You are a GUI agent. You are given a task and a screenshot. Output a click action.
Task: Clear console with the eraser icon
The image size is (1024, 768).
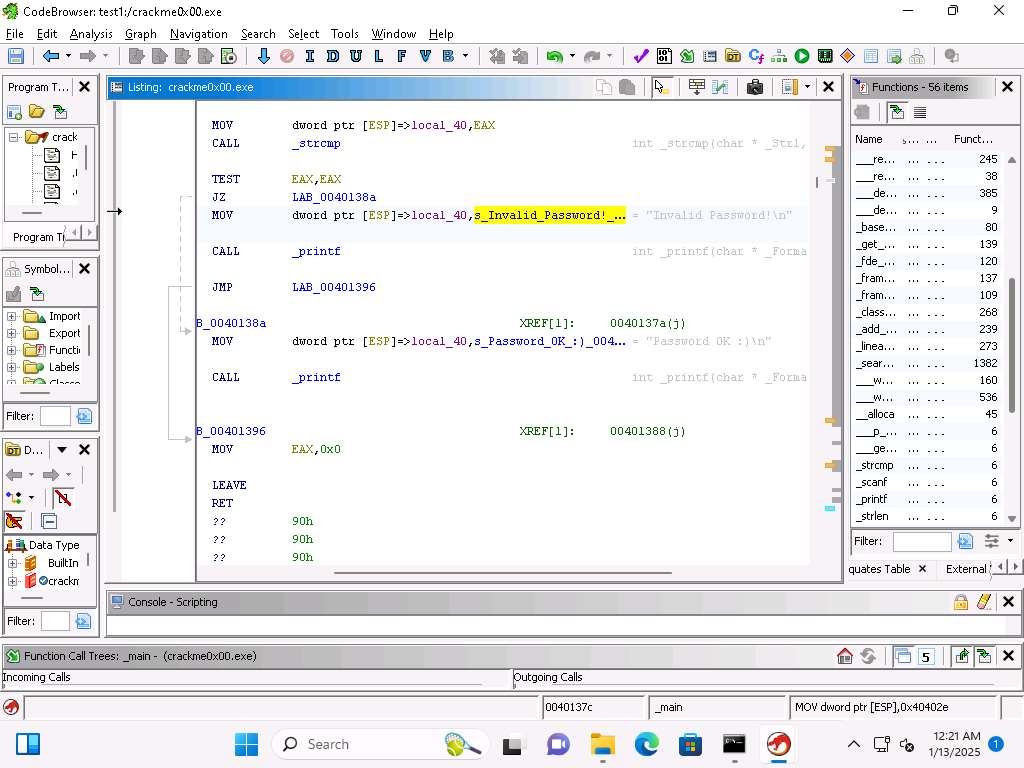(984, 602)
